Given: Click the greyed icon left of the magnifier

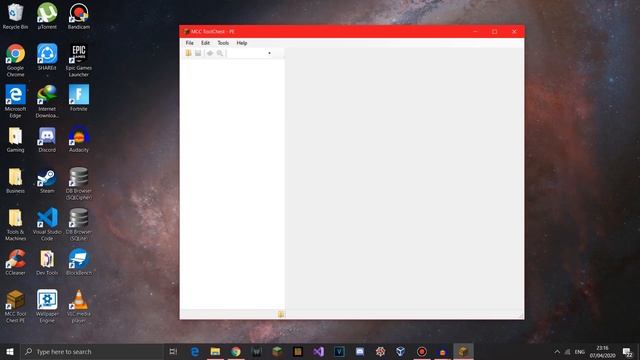Looking at the screenshot, I should [210, 53].
